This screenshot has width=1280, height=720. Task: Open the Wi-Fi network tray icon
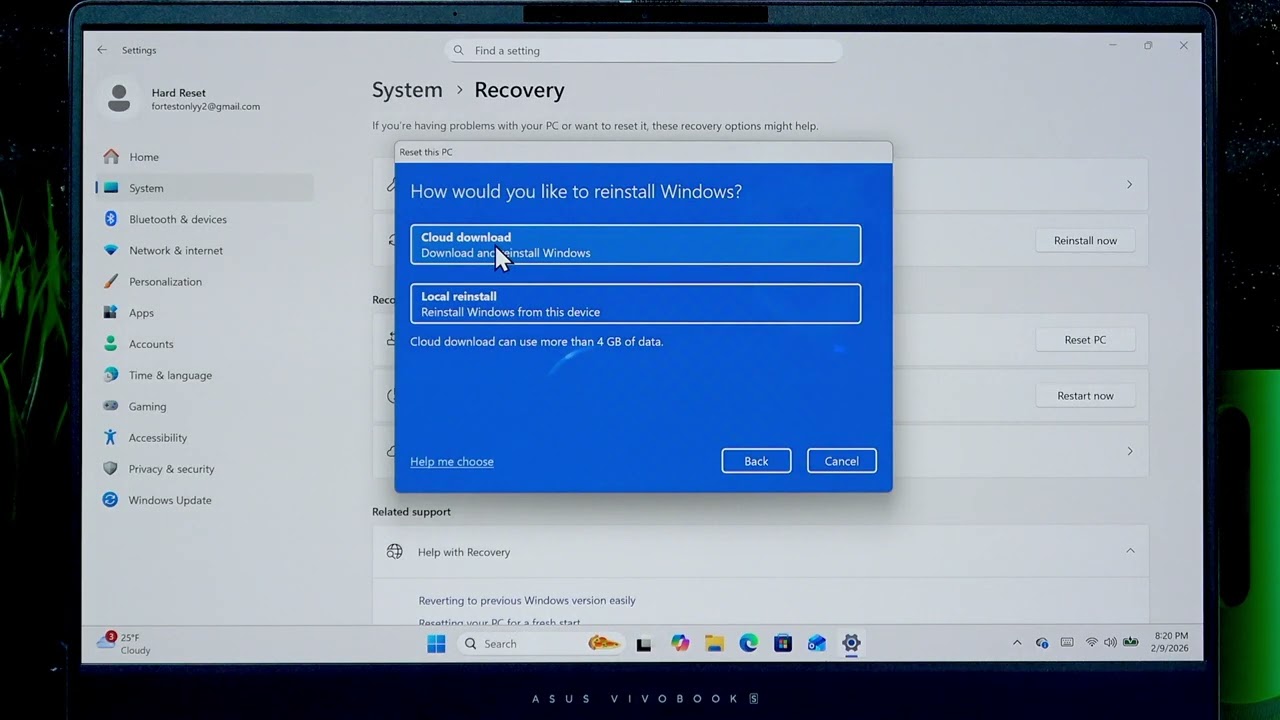tap(1092, 643)
